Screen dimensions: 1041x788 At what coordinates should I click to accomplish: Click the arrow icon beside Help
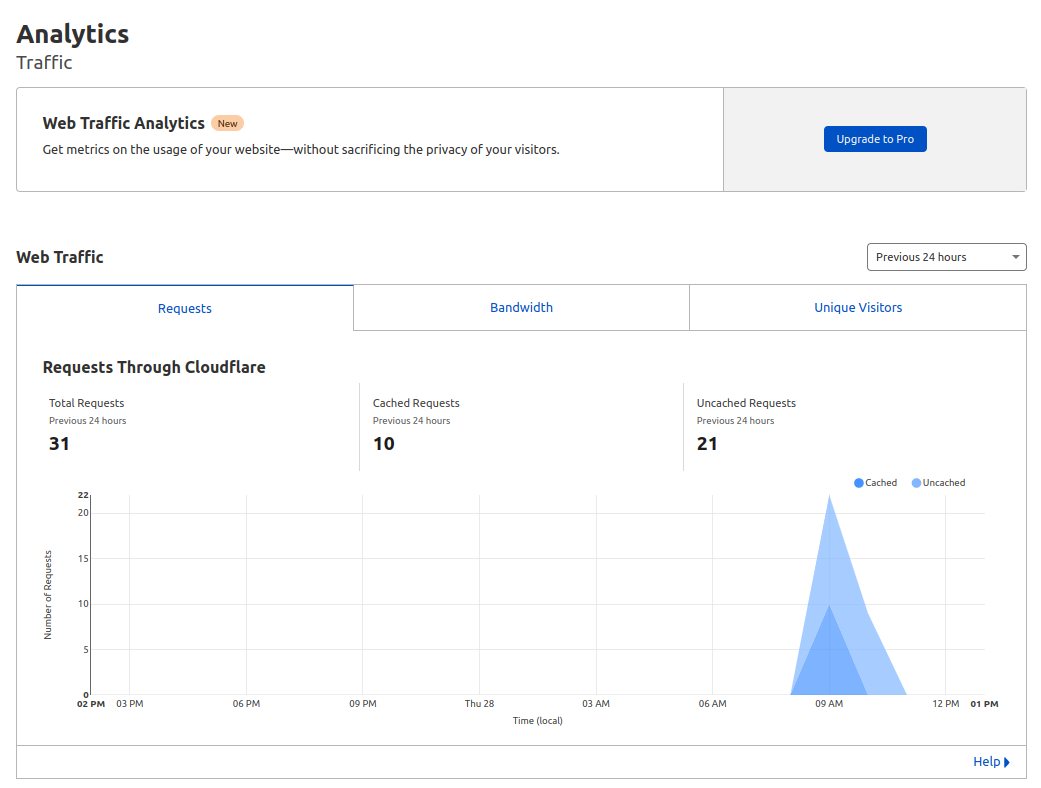click(x=1007, y=762)
